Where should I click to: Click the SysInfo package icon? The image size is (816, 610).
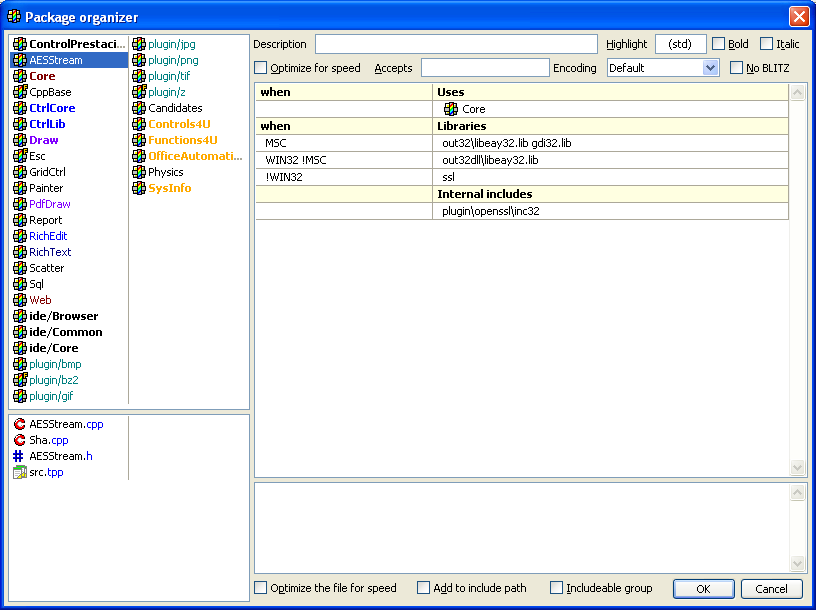(x=139, y=188)
